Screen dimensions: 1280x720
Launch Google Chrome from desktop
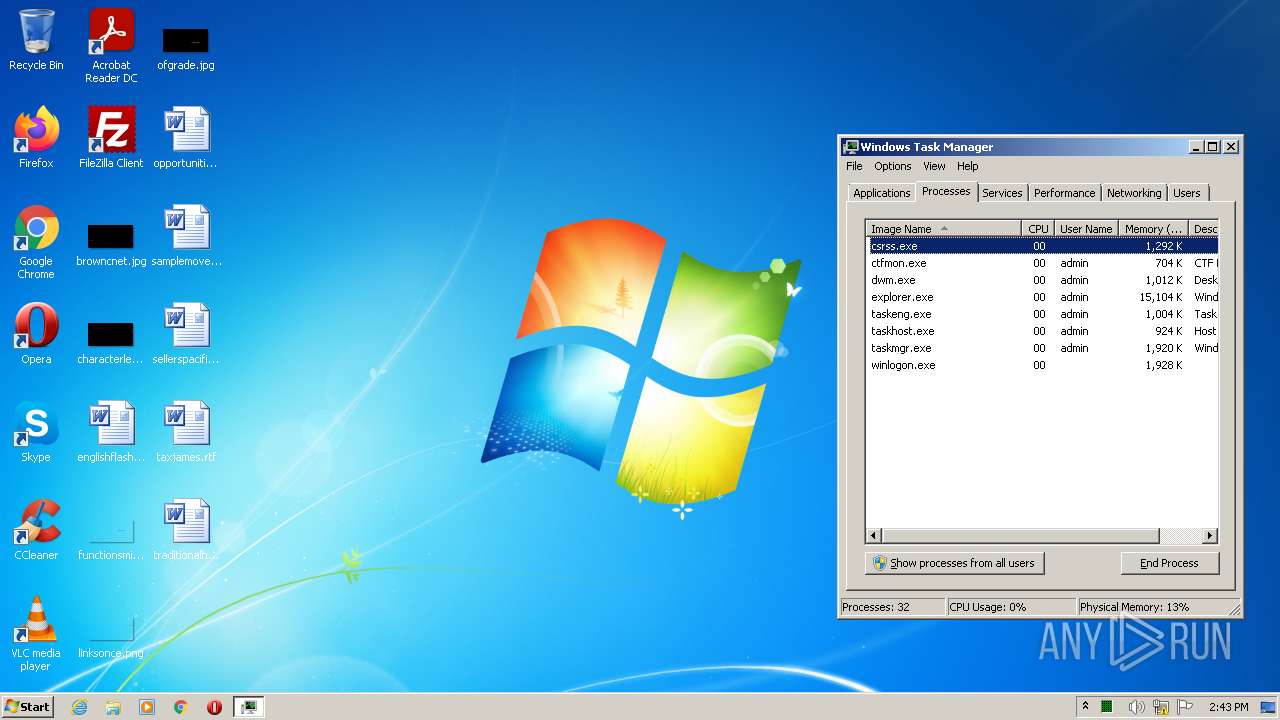pos(36,242)
